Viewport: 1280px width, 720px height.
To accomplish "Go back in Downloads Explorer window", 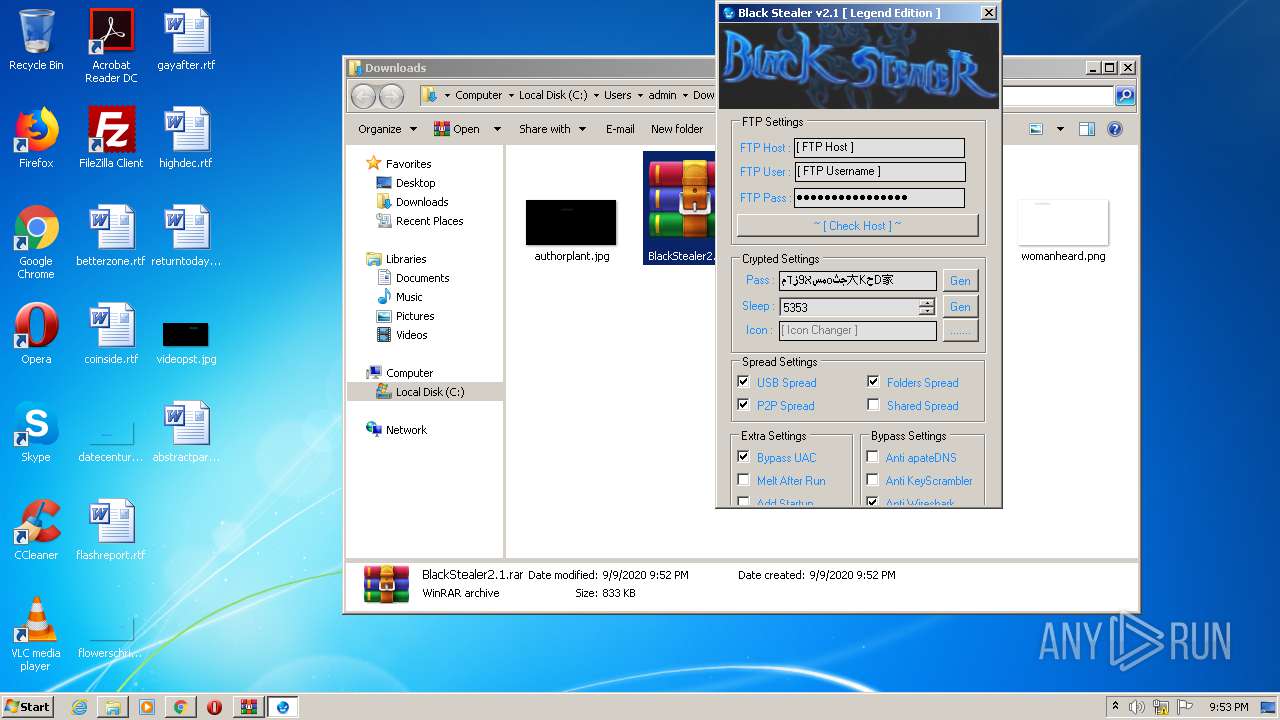I will 363,96.
